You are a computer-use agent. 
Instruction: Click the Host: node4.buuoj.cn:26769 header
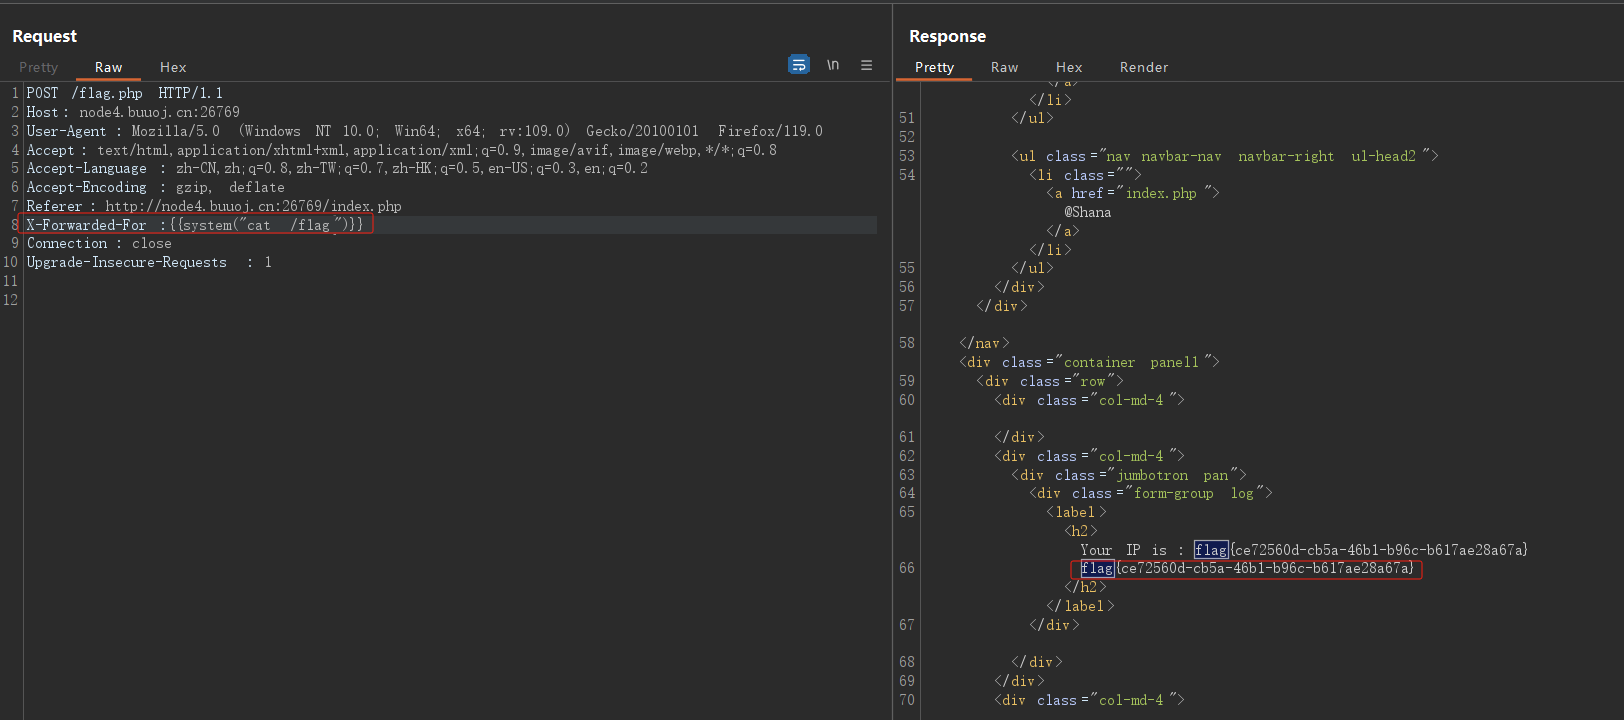coord(133,112)
